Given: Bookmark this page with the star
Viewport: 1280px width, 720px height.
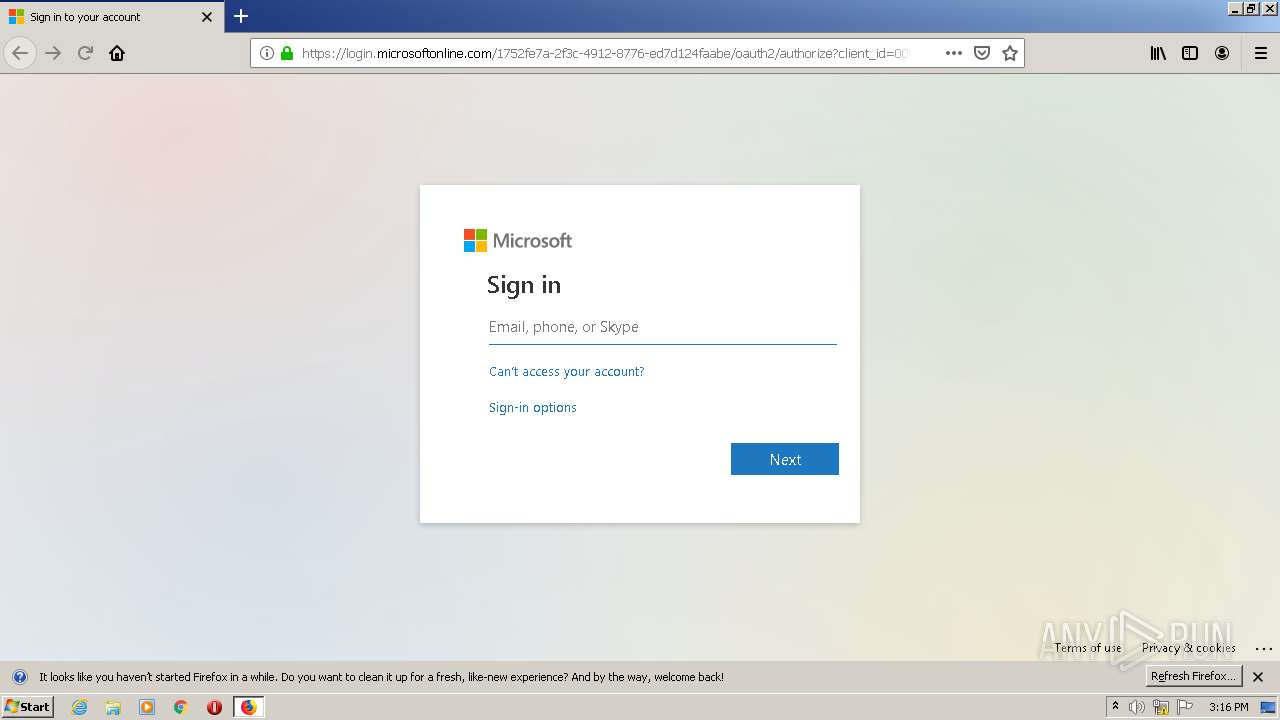Looking at the screenshot, I should click(1010, 53).
